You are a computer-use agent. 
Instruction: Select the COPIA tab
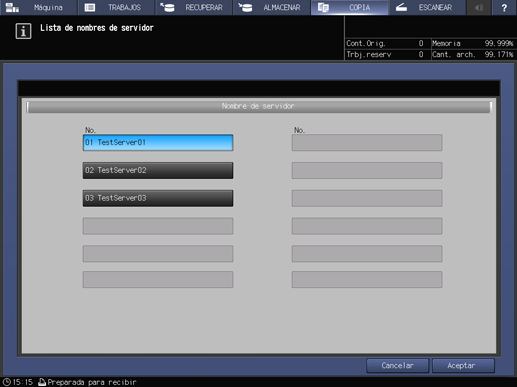[x=349, y=7]
